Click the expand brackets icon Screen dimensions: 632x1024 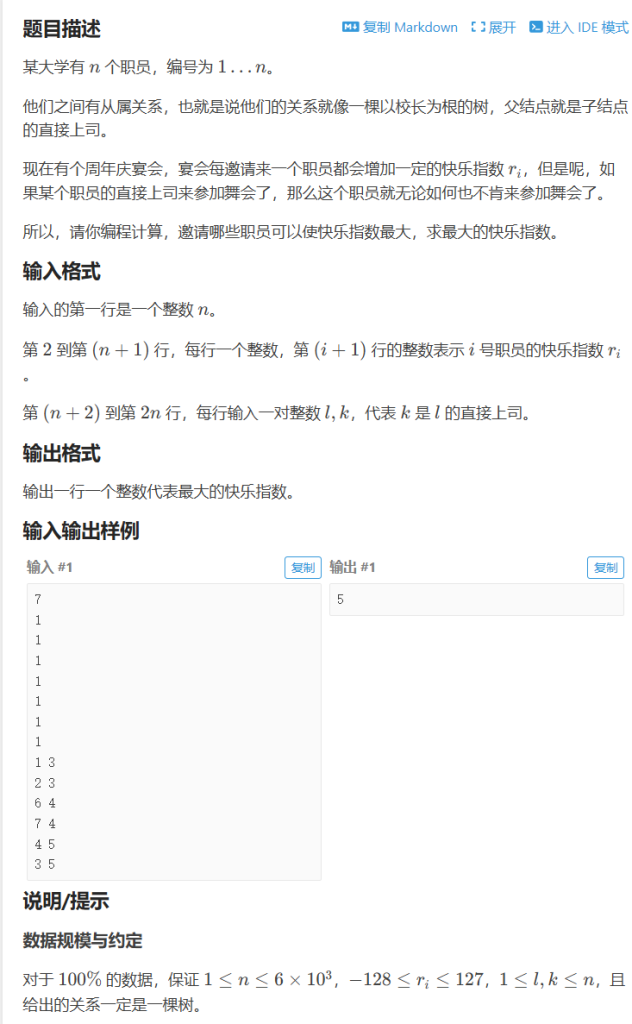click(x=478, y=27)
